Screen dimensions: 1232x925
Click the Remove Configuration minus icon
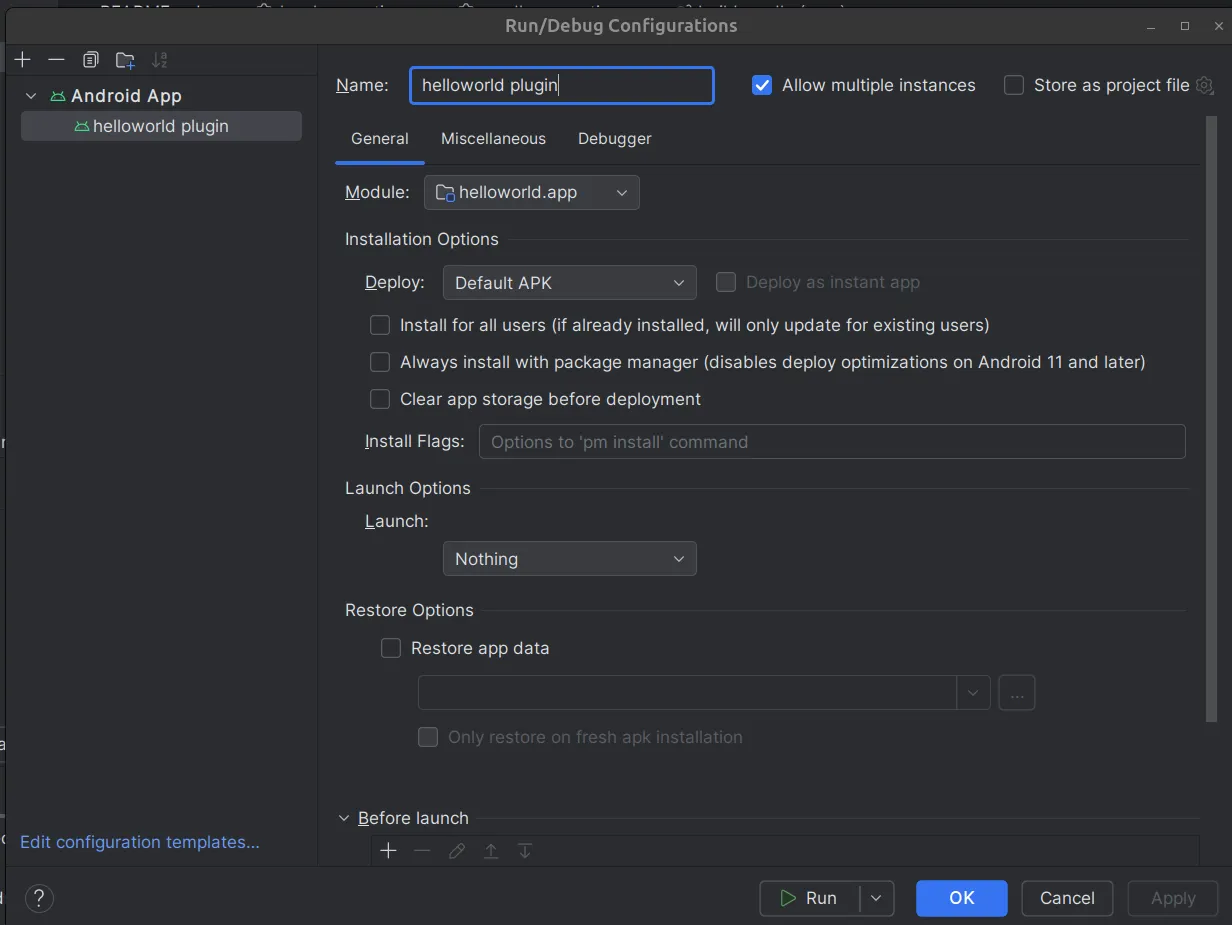pos(56,60)
